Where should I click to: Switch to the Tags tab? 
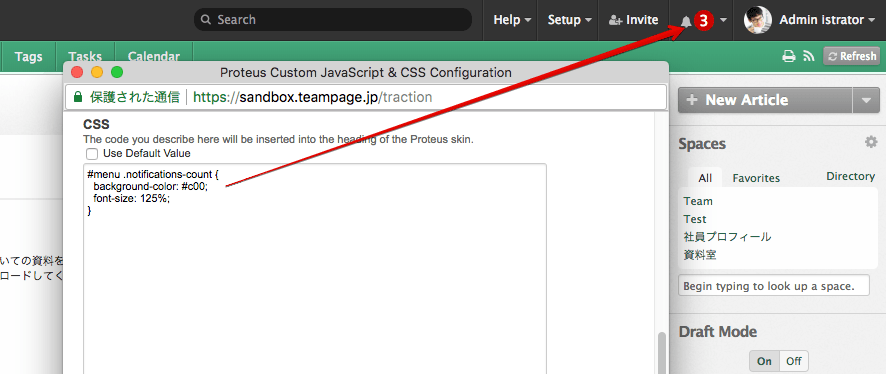29,56
